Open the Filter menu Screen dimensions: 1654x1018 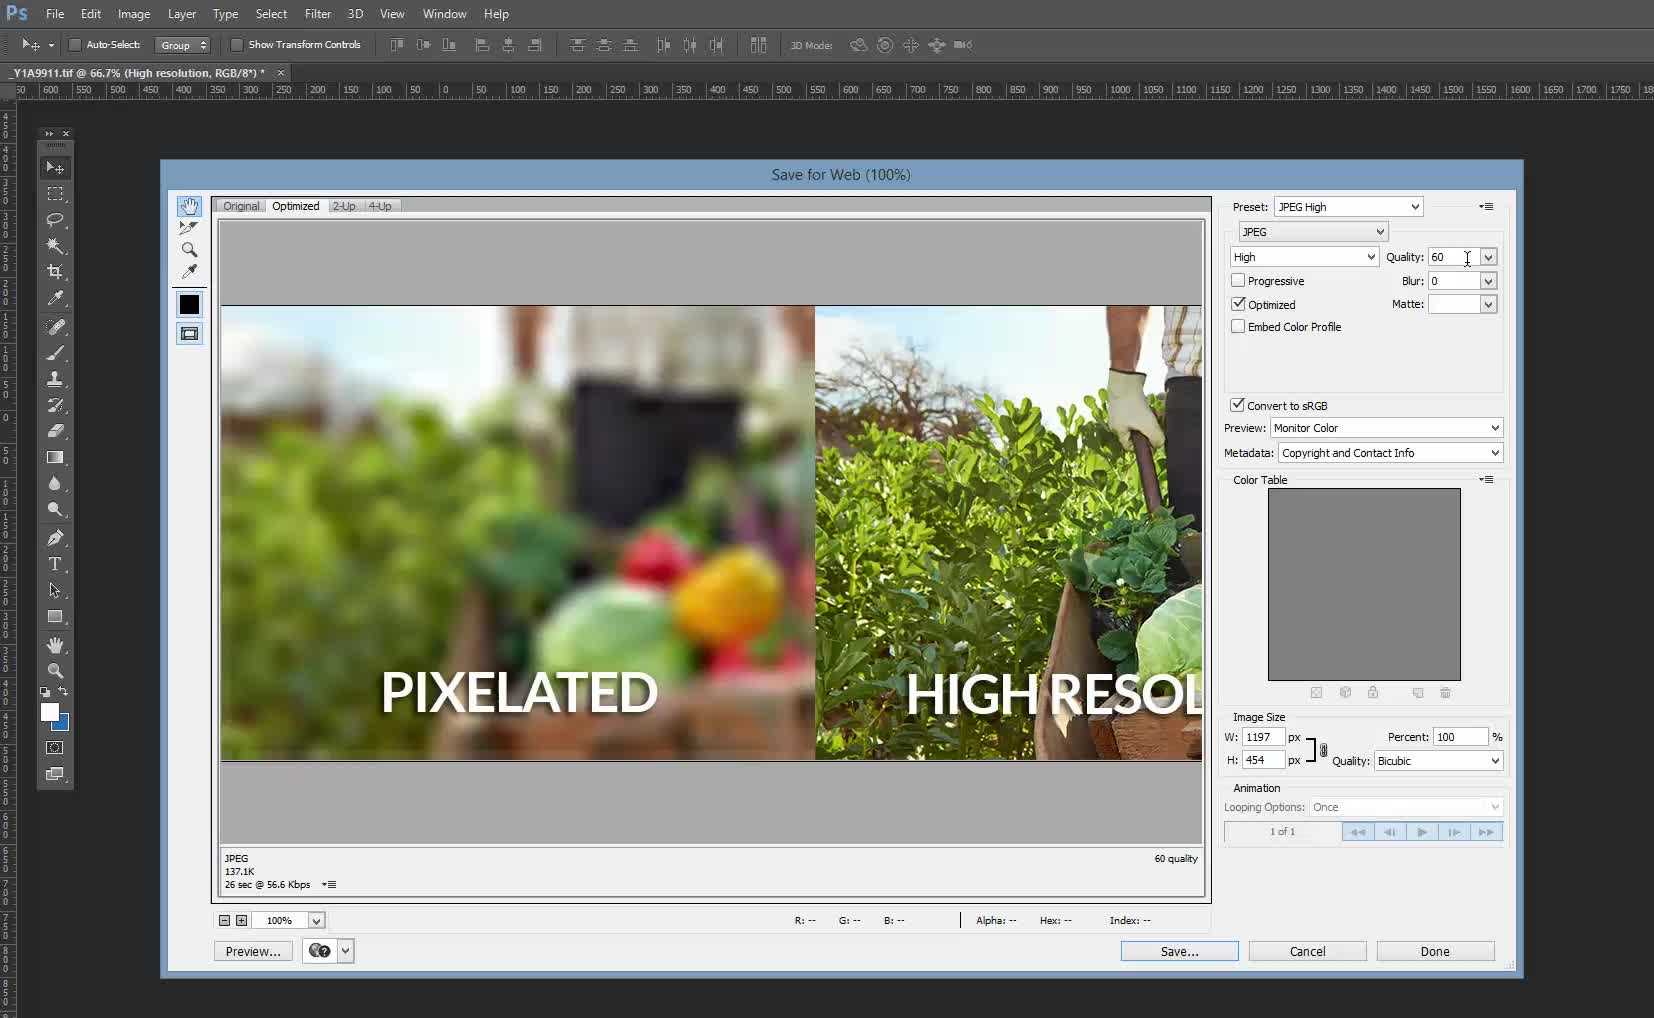point(317,13)
